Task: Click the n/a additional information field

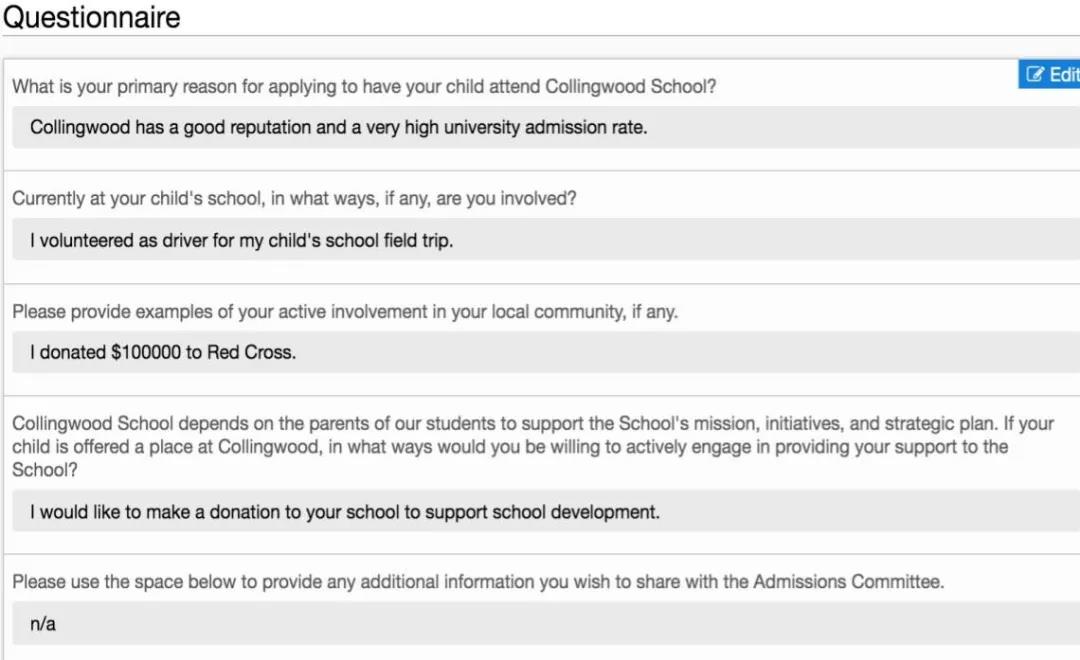Action: coord(545,624)
